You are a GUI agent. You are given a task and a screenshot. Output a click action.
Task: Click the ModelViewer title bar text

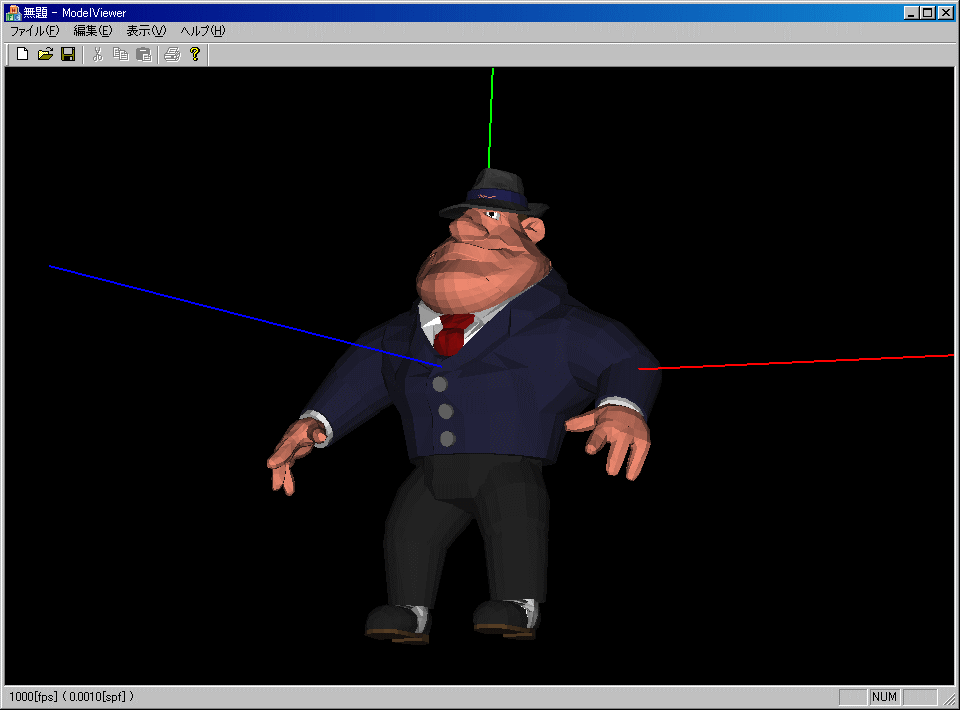pos(75,12)
